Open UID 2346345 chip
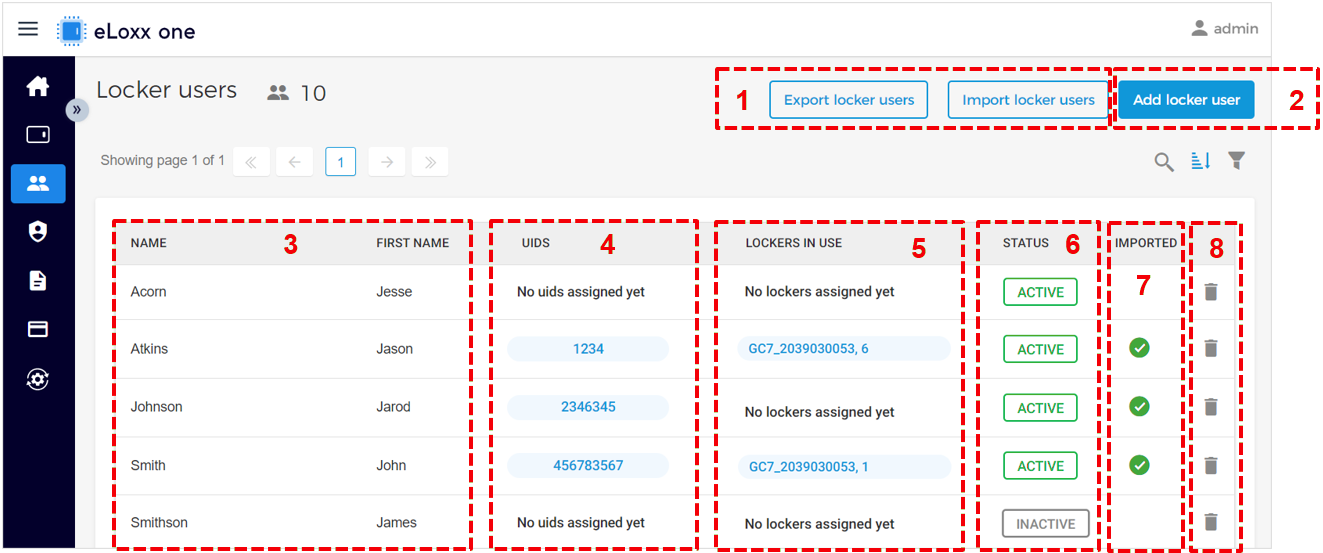 [x=588, y=407]
